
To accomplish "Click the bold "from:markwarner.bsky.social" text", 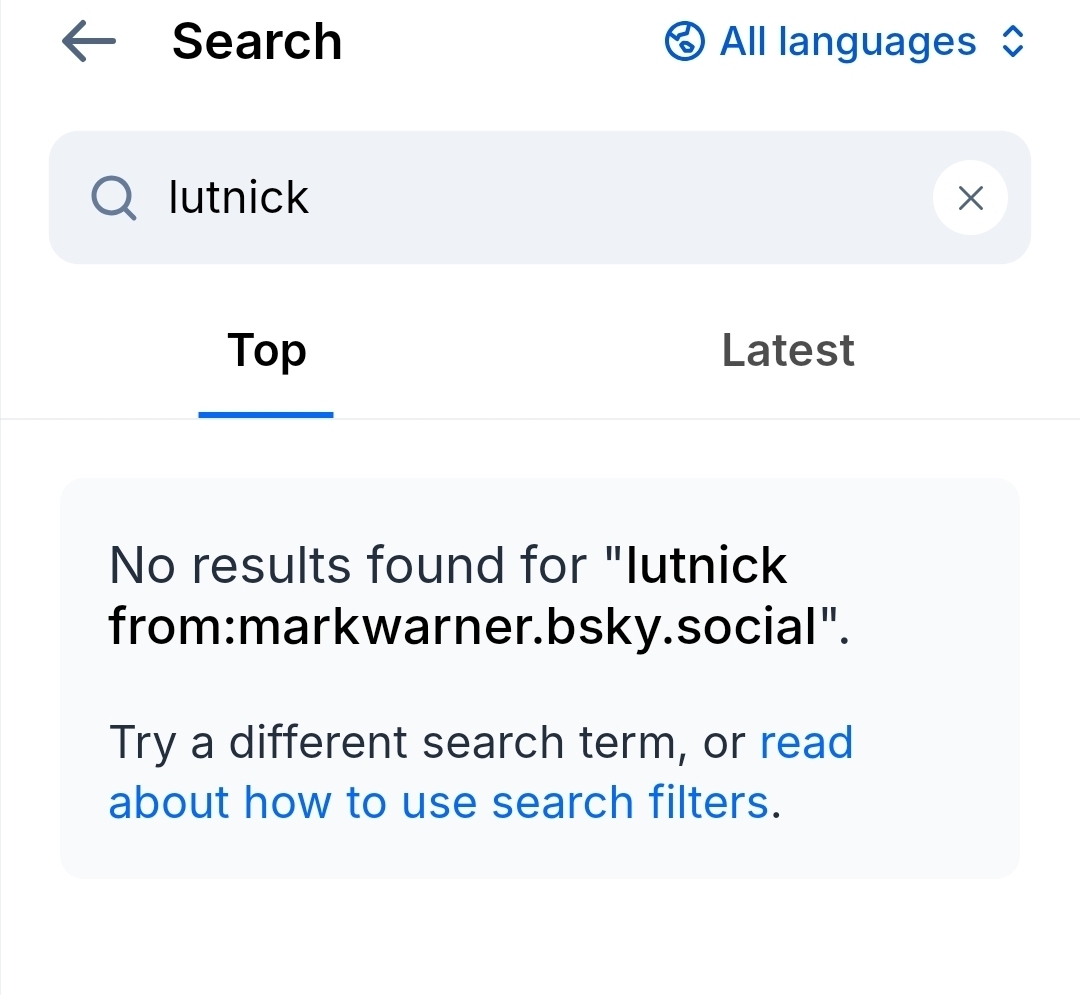I will click(x=463, y=626).
